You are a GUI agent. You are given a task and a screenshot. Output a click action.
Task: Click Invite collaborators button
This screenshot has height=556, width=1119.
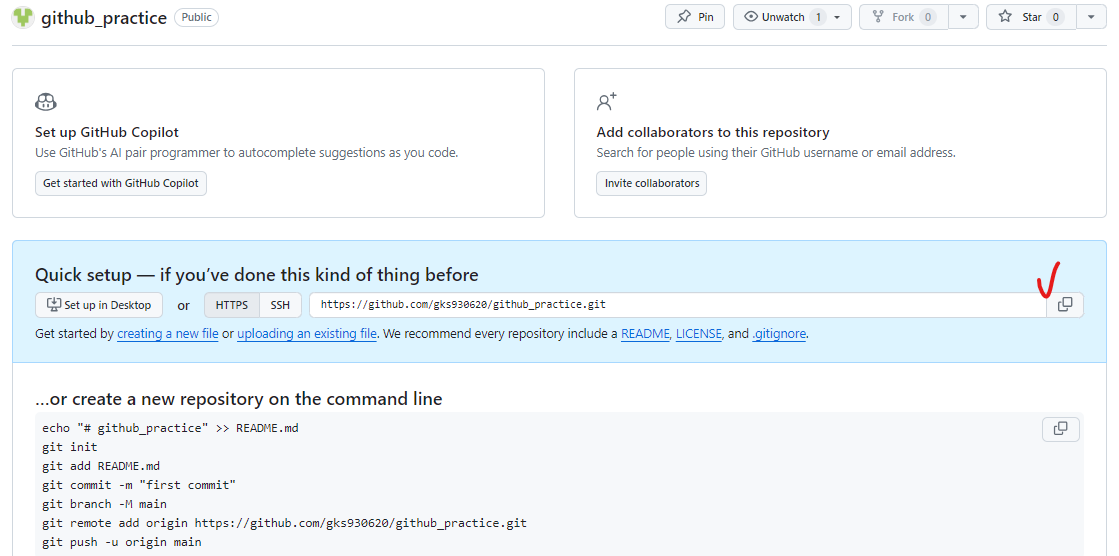click(x=652, y=183)
